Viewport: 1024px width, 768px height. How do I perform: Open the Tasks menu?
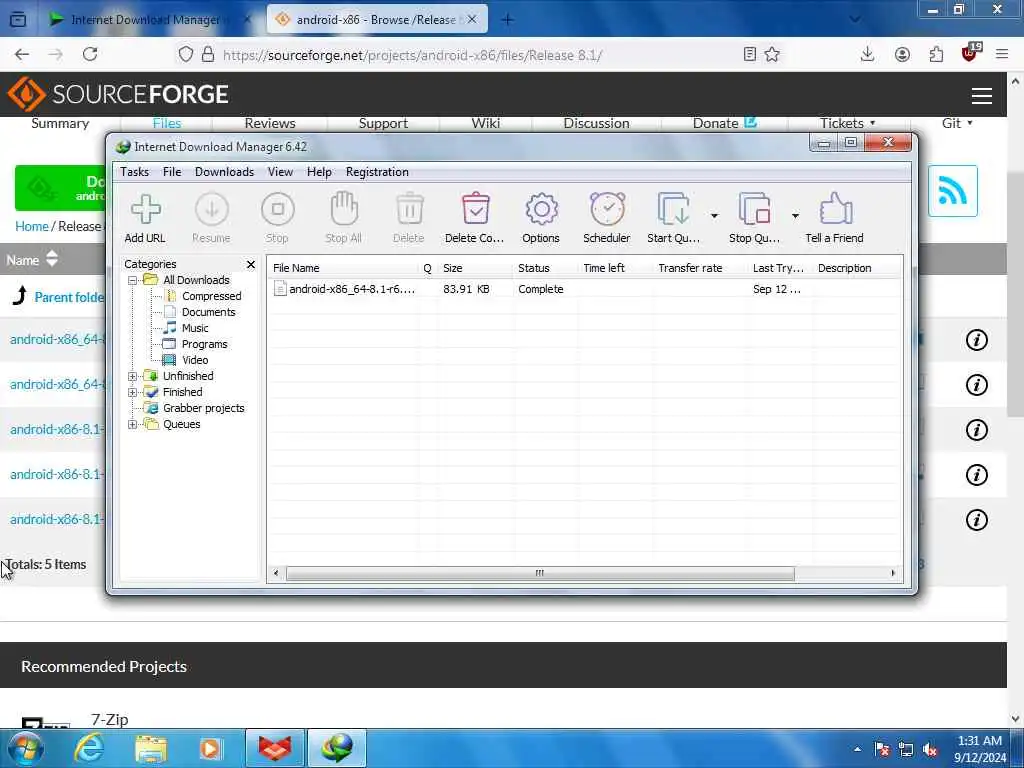(135, 172)
